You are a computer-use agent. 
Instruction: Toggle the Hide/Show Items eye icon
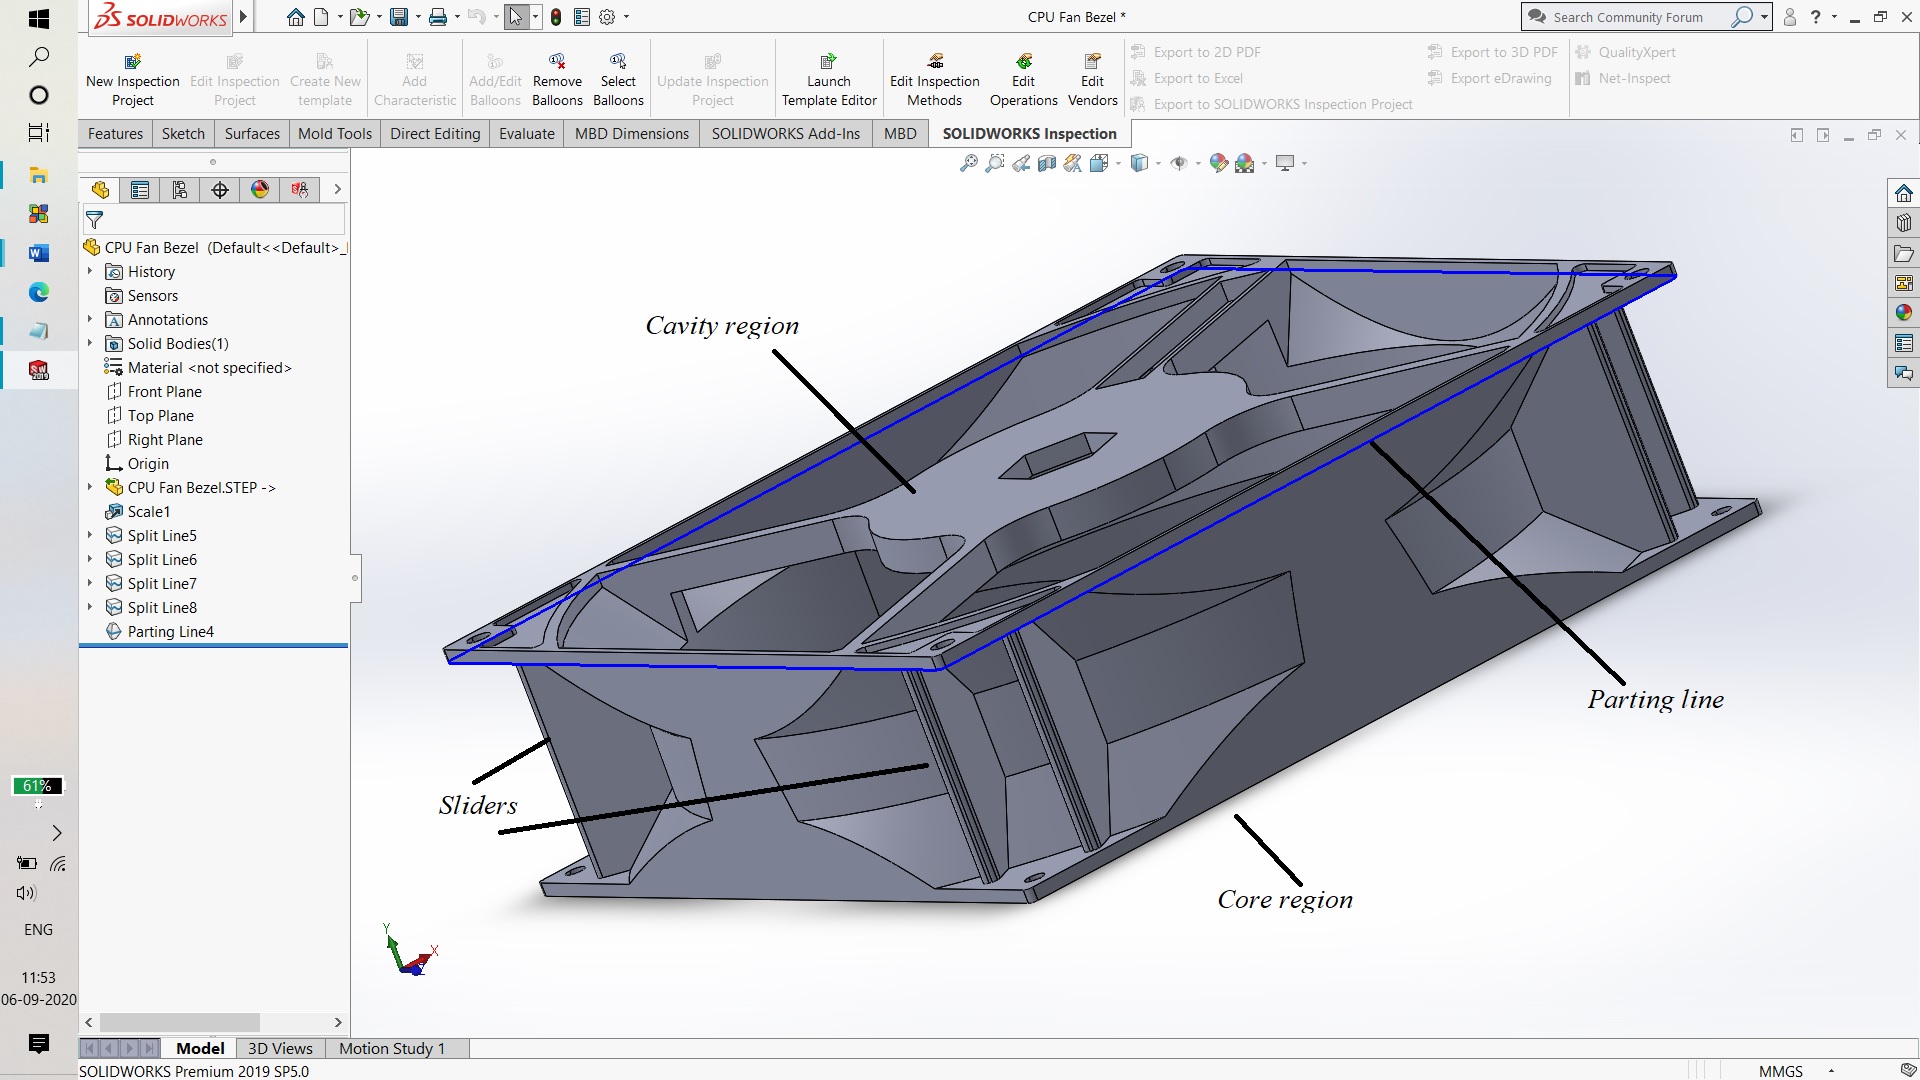[x=1180, y=162]
